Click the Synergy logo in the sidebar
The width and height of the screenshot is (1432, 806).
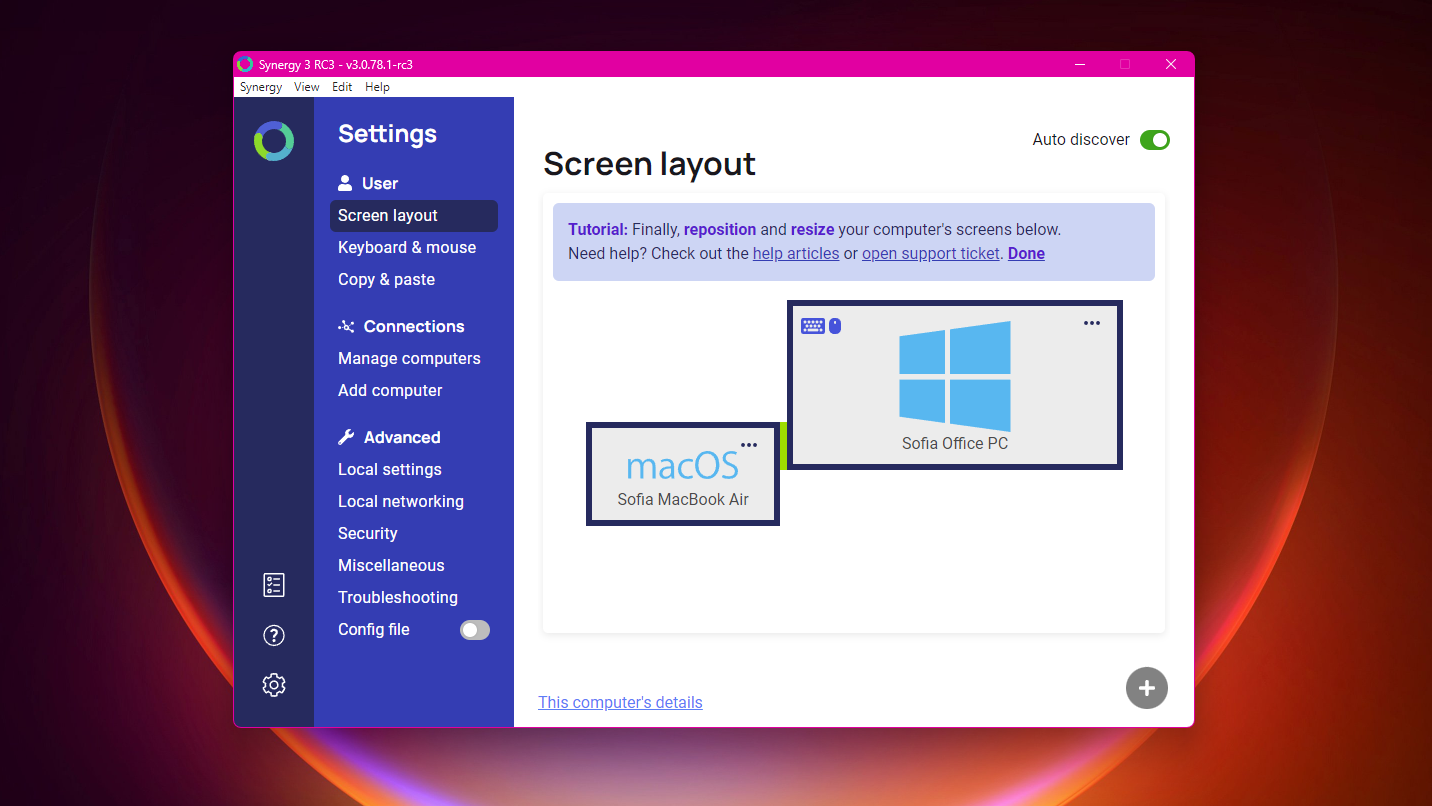274,141
